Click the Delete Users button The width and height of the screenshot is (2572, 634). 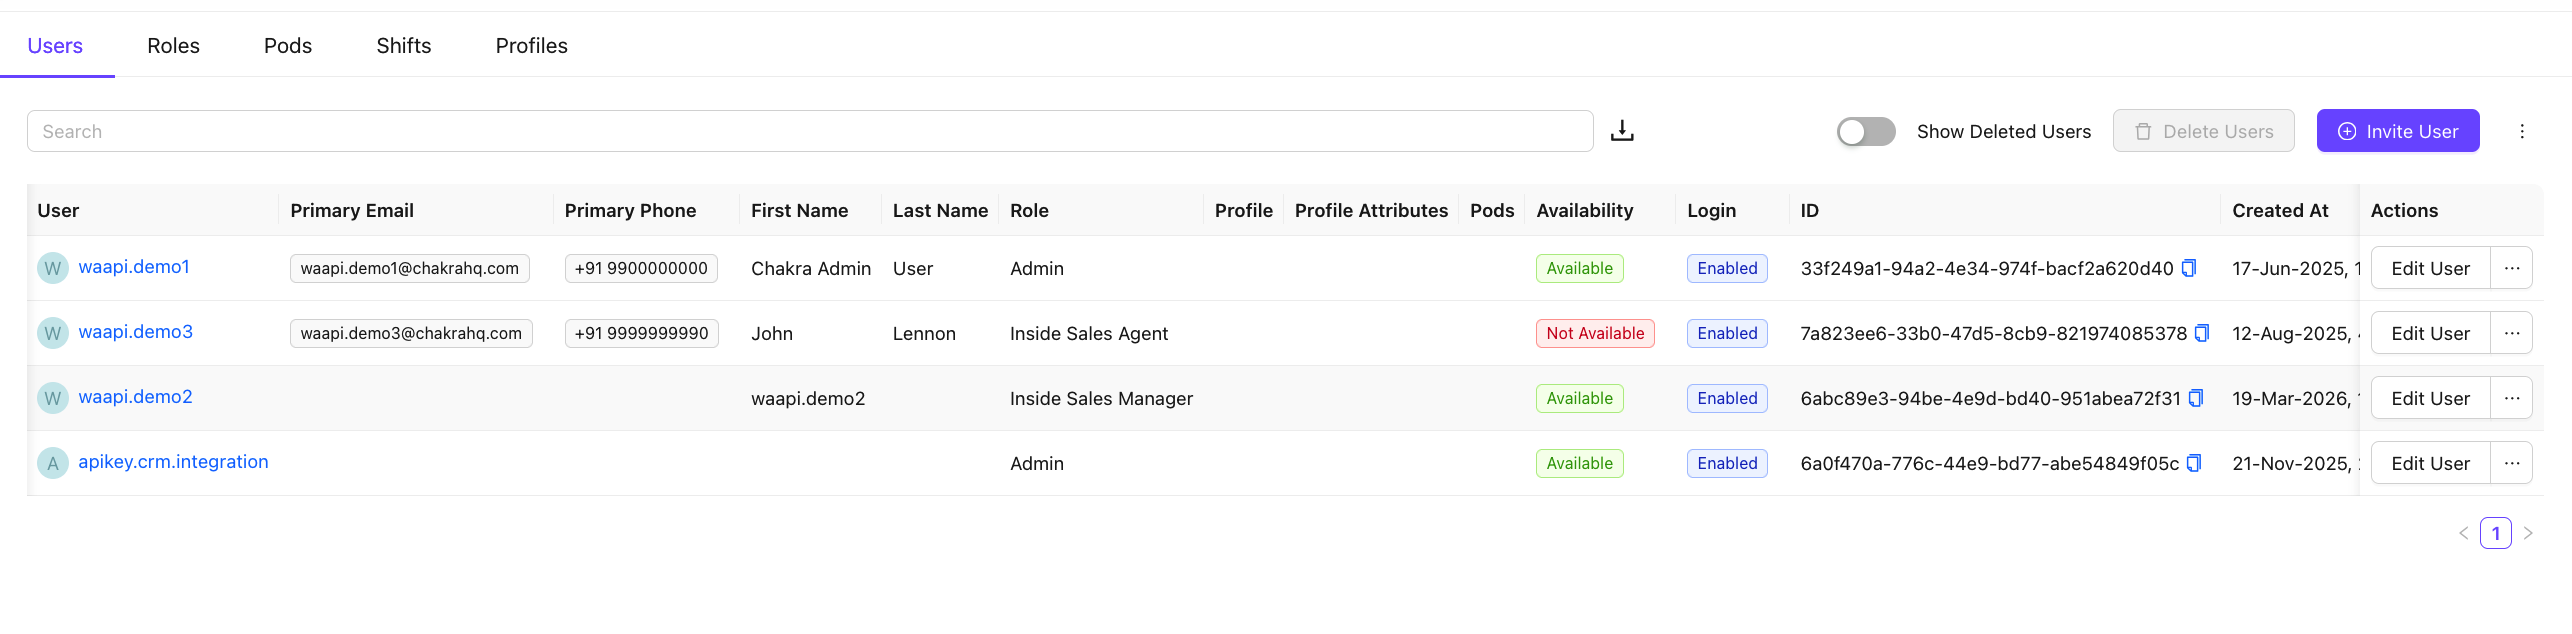tap(2204, 131)
